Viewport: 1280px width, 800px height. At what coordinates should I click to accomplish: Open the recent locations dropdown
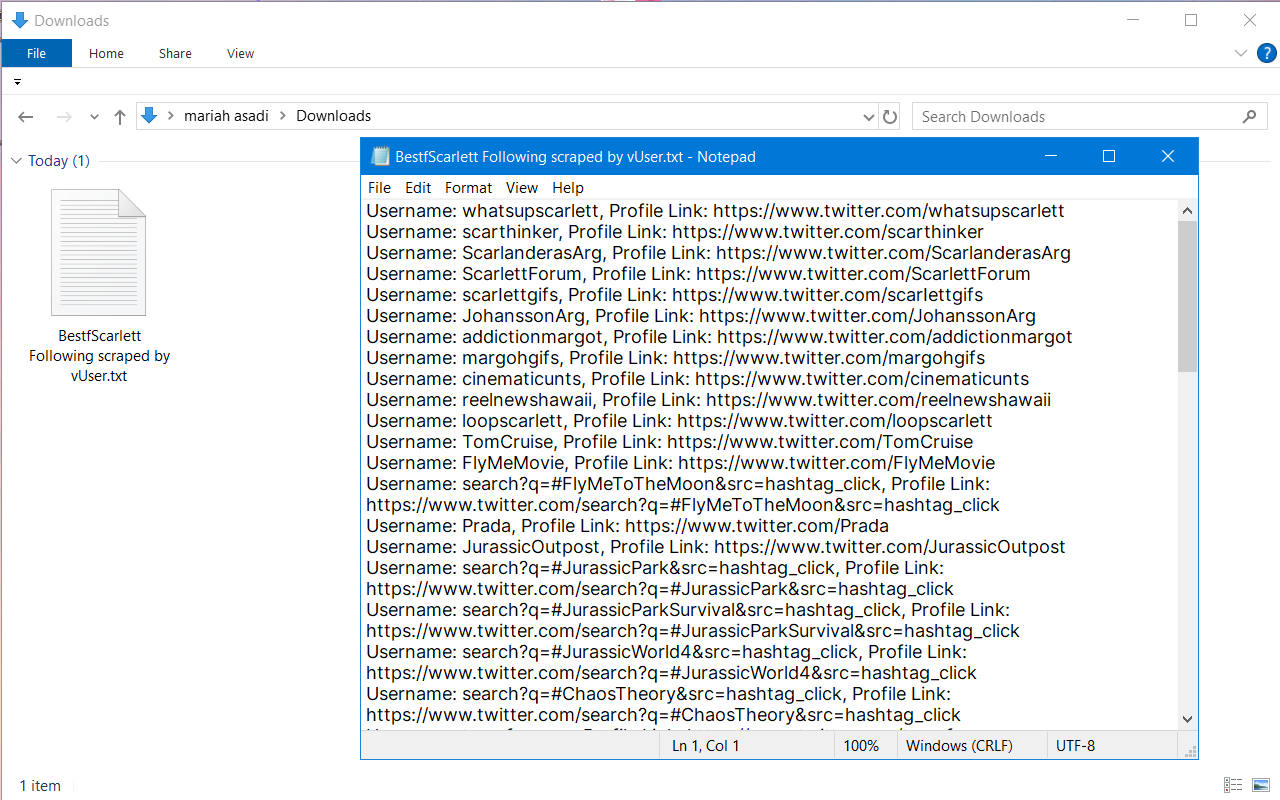pyautogui.click(x=94, y=117)
